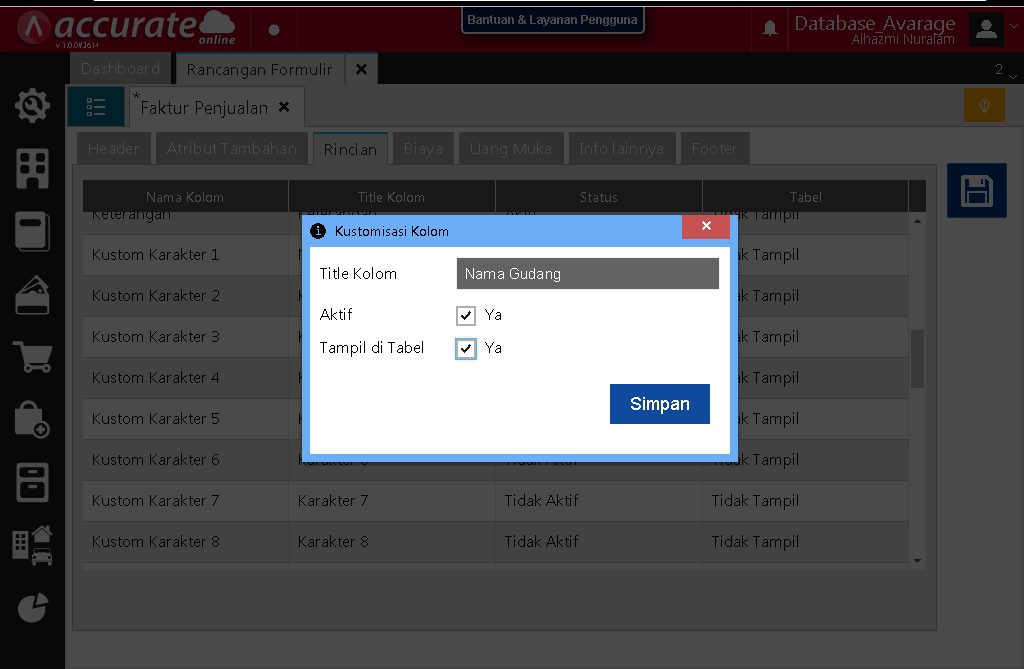Image resolution: width=1024 pixels, height=669 pixels.
Task: Open the purchase bag module icon
Action: point(33,420)
